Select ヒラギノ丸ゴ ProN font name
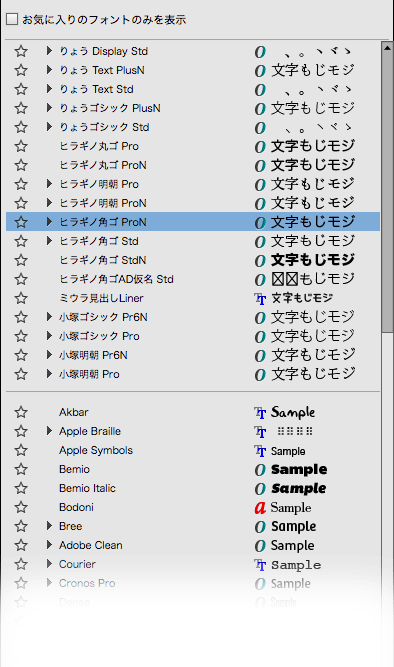 click(103, 165)
